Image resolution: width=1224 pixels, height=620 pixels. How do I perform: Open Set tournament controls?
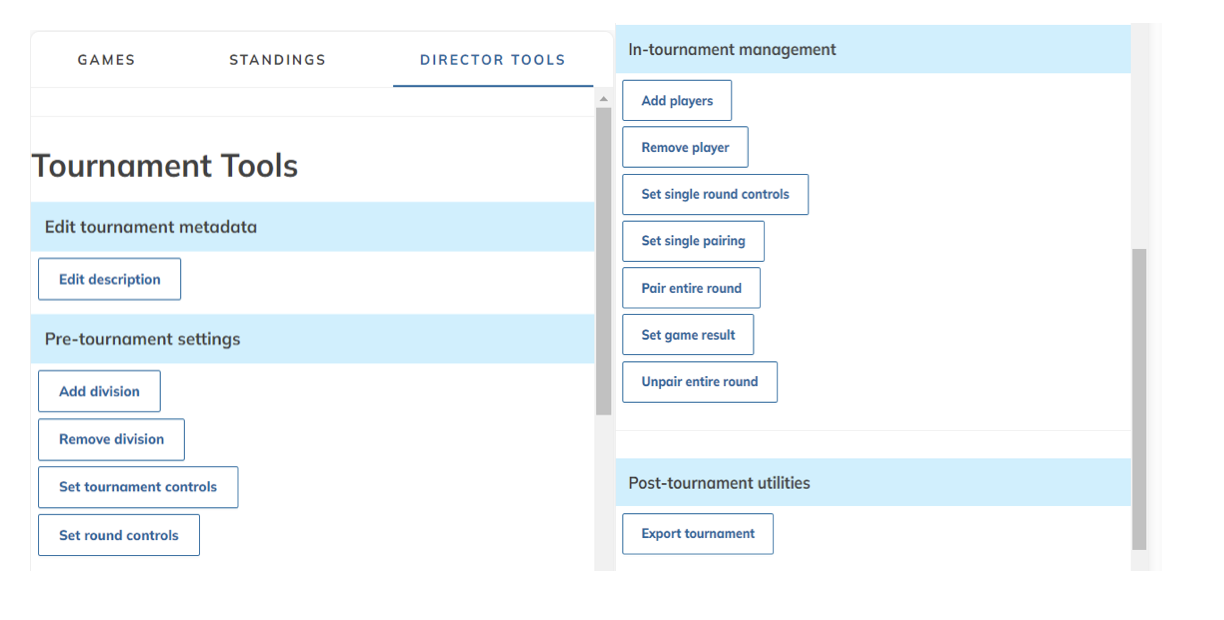click(x=138, y=487)
